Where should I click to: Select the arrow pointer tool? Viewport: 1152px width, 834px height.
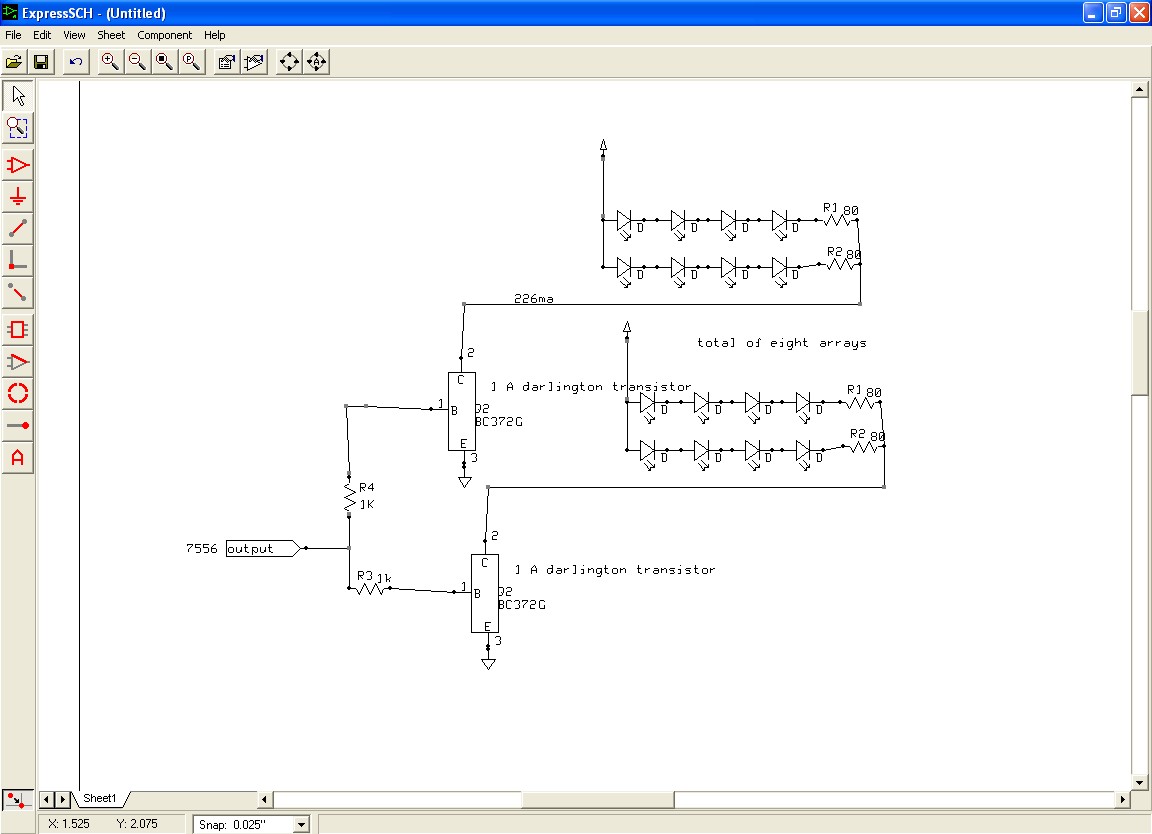point(18,96)
